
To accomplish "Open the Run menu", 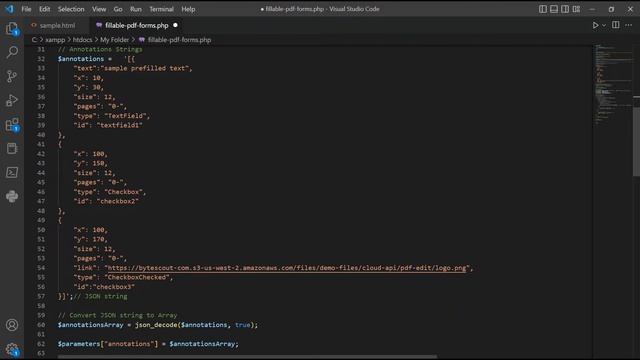I will tap(136, 9).
